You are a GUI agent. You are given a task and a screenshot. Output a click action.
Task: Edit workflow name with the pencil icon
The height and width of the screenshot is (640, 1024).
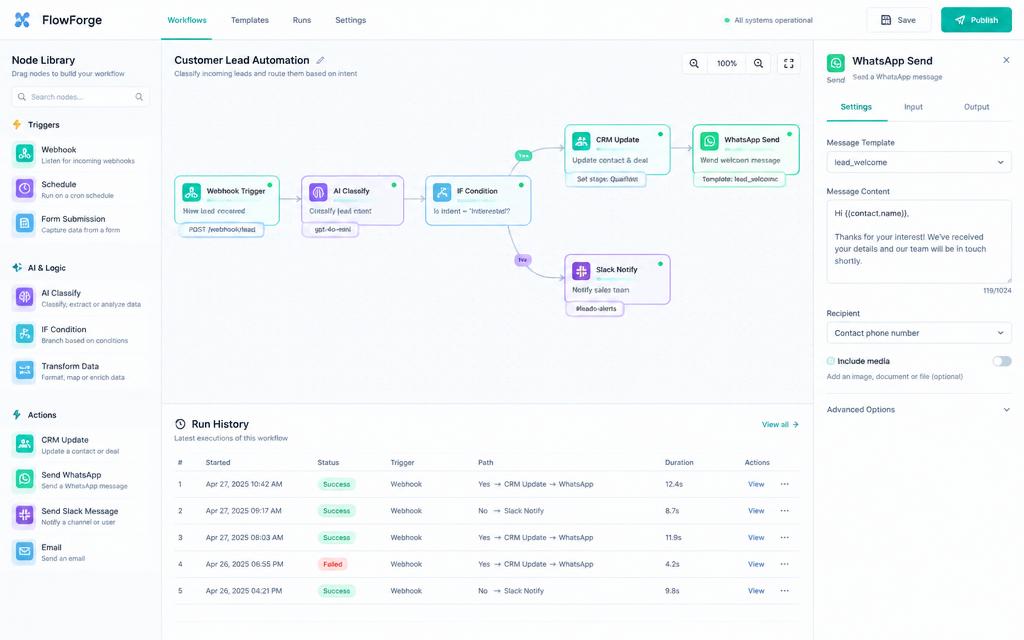point(320,60)
